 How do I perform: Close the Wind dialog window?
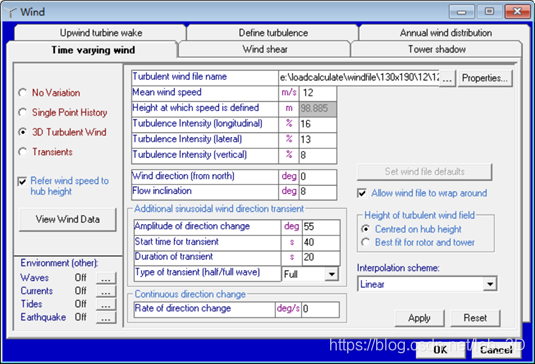pyautogui.click(x=517, y=12)
